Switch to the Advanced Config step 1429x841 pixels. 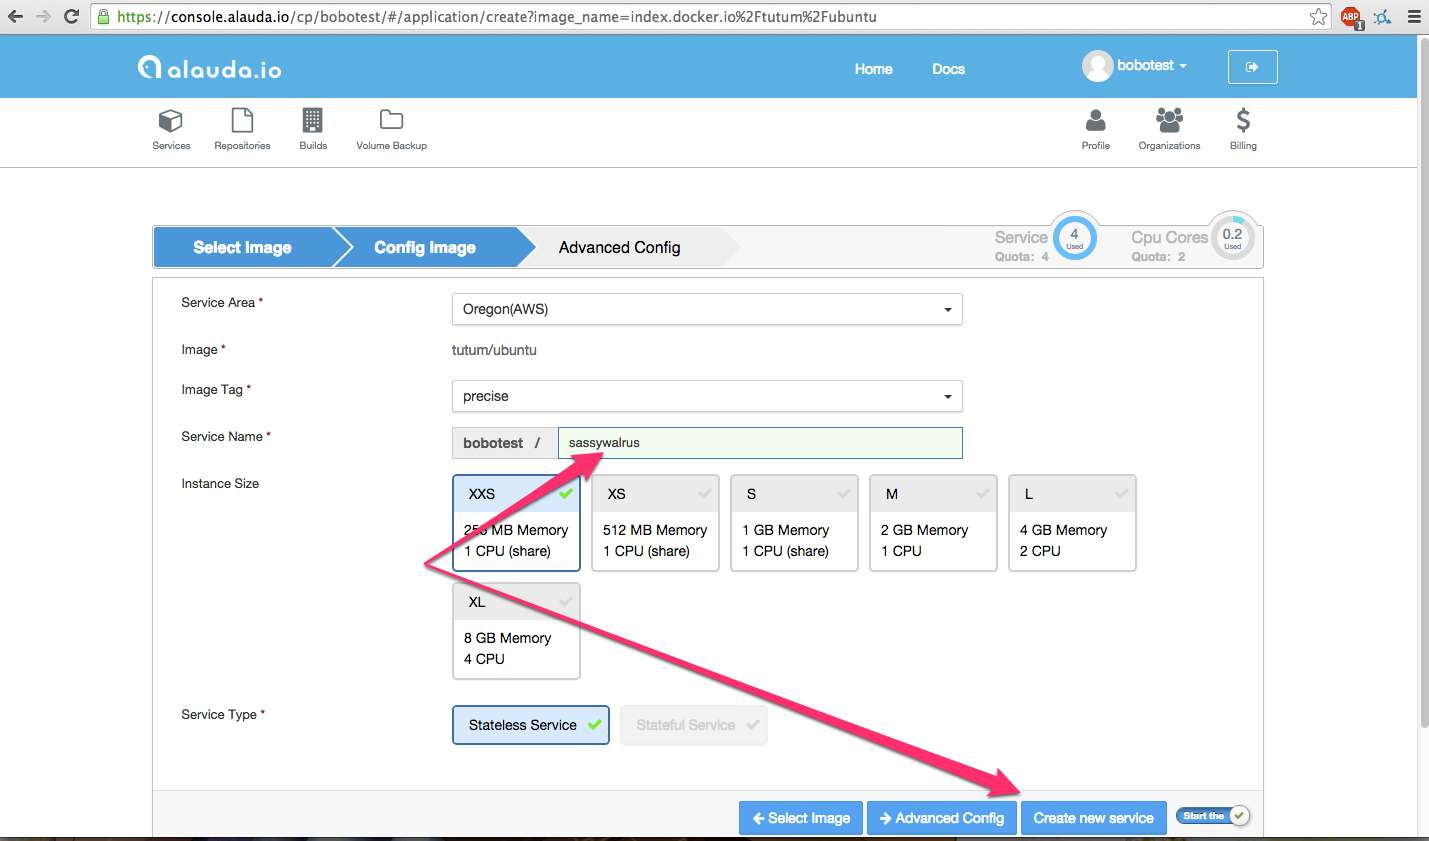pyautogui.click(x=620, y=247)
